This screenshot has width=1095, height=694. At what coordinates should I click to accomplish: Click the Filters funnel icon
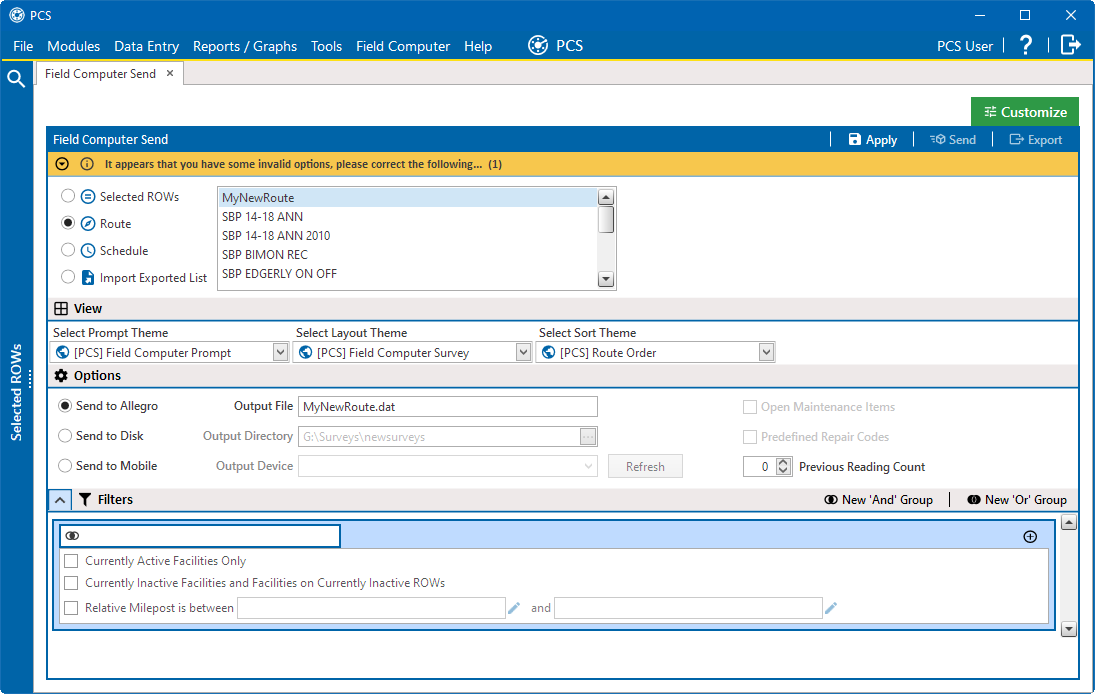tap(85, 499)
